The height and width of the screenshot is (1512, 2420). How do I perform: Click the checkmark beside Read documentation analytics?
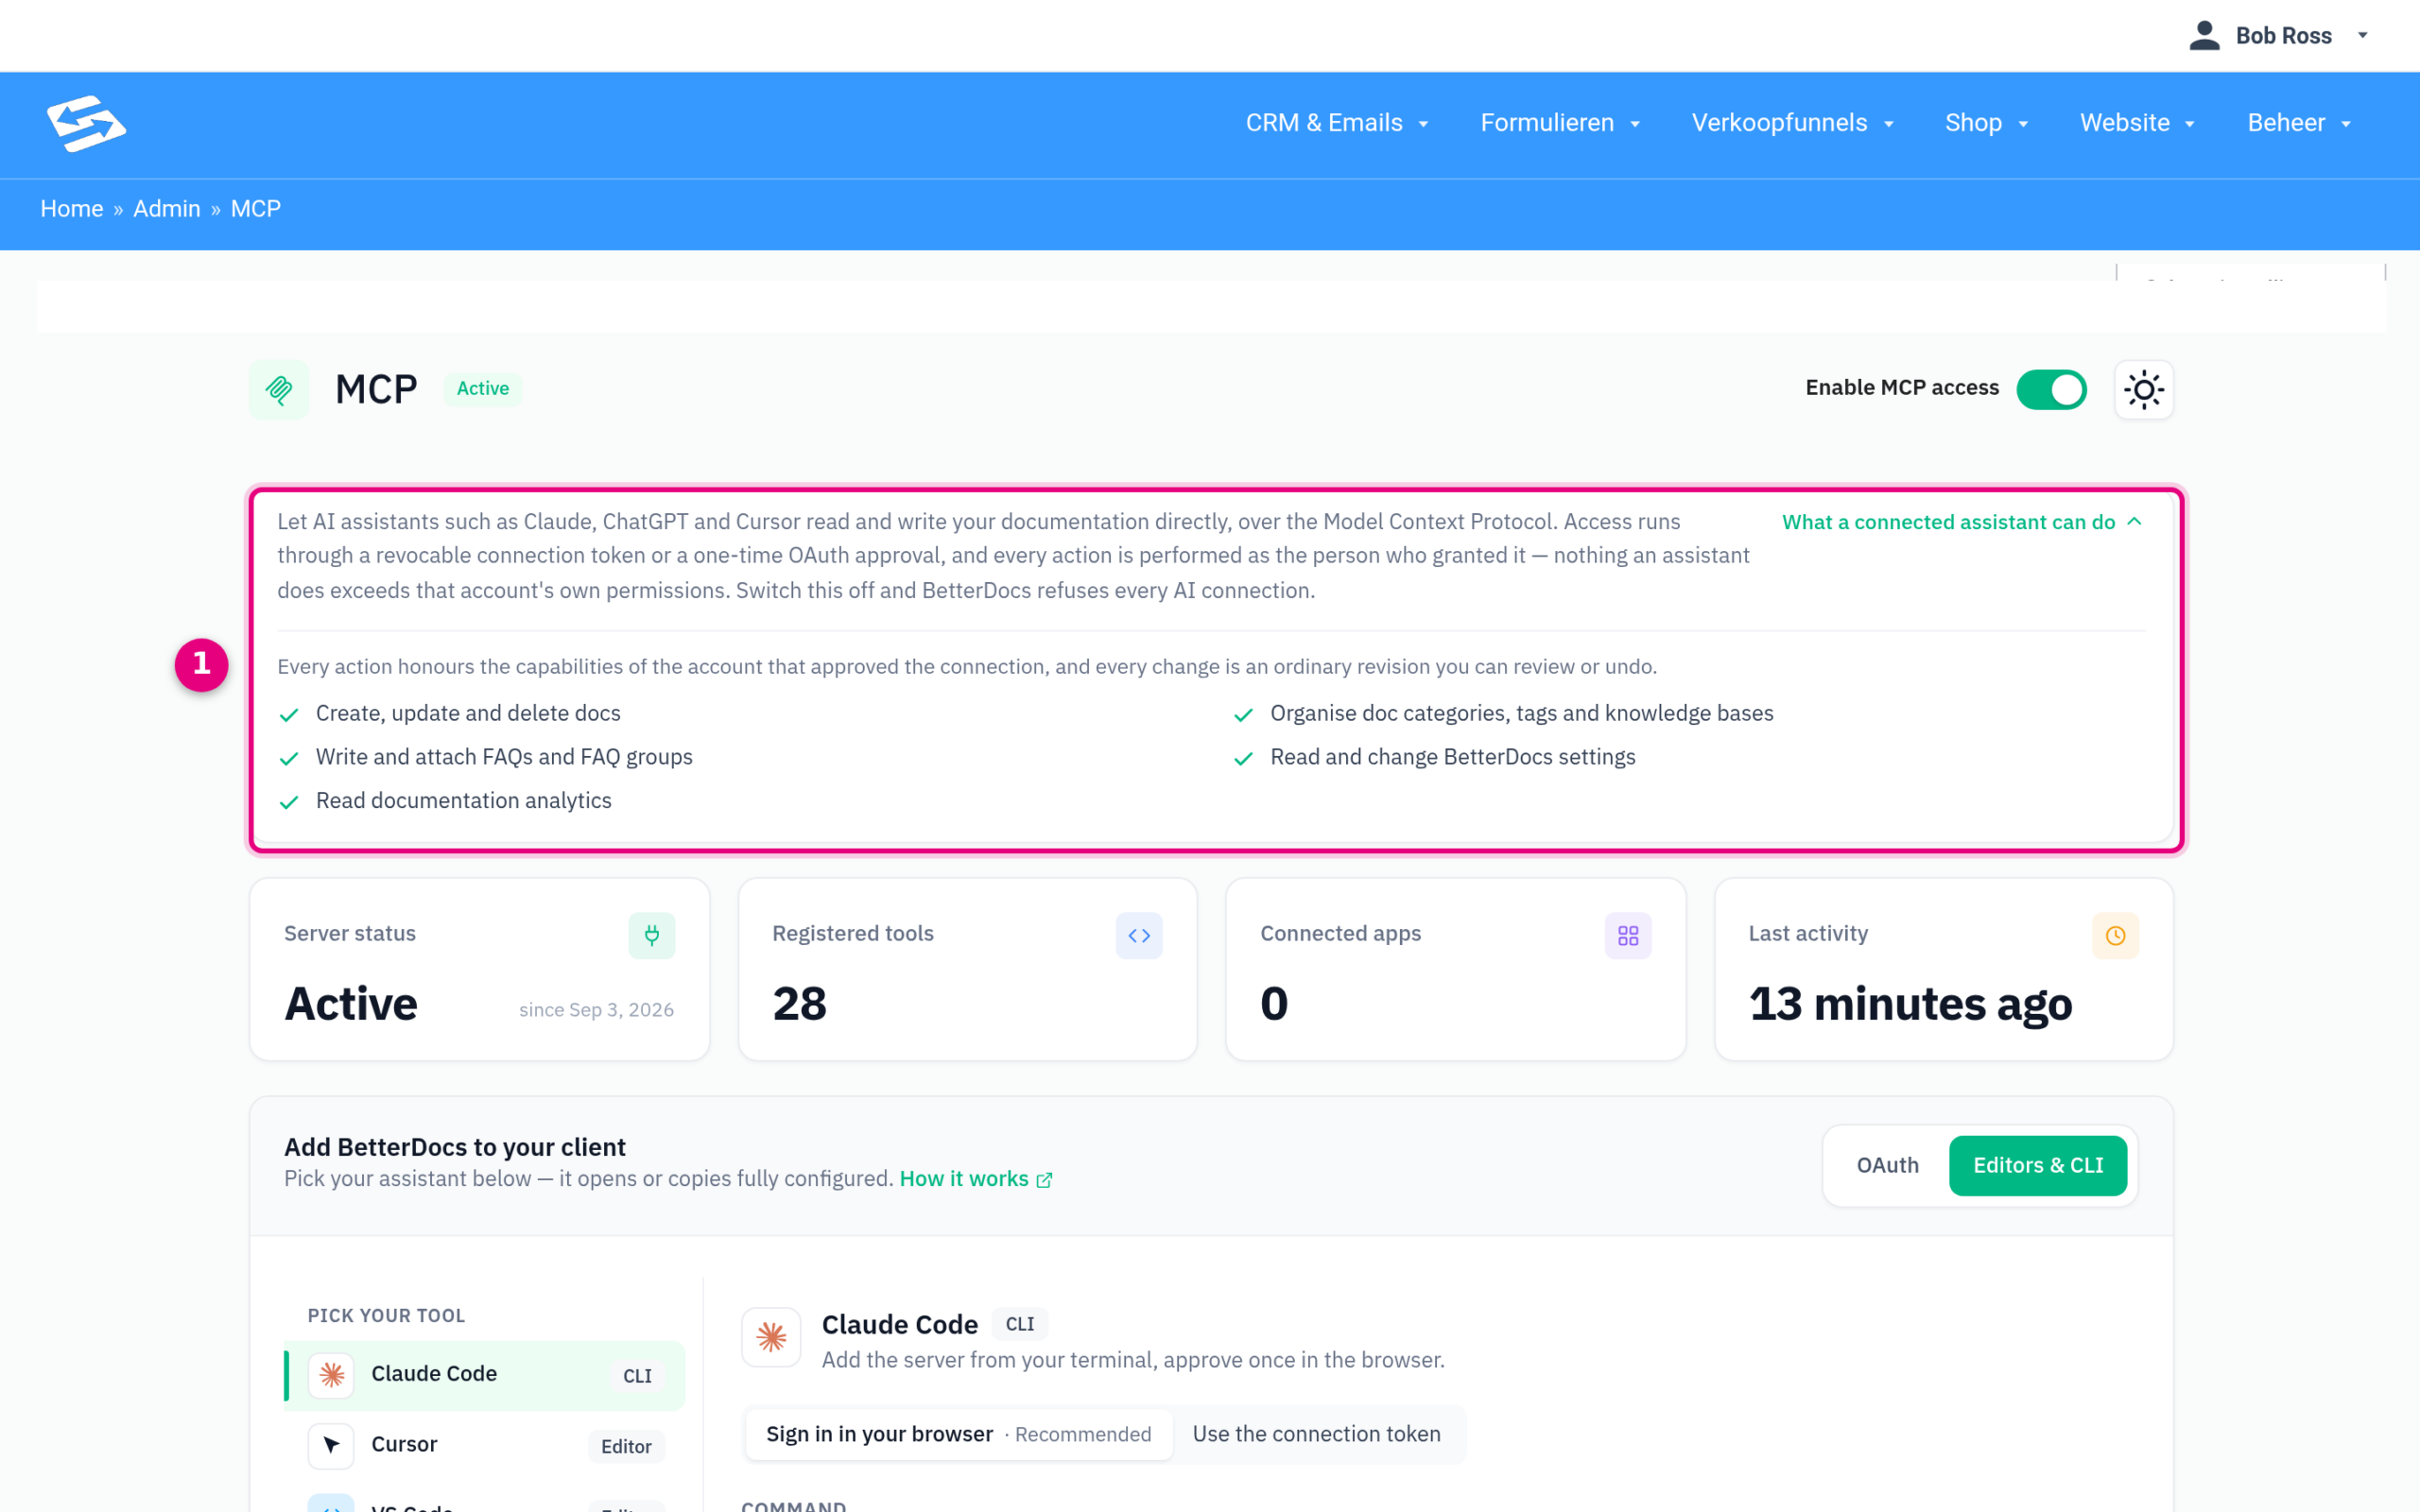(289, 802)
